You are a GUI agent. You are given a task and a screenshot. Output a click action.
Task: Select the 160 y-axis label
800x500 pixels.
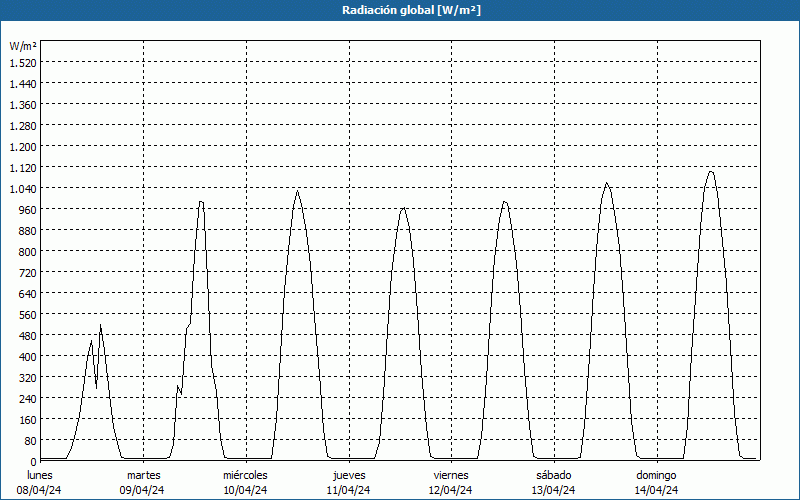tap(28, 420)
